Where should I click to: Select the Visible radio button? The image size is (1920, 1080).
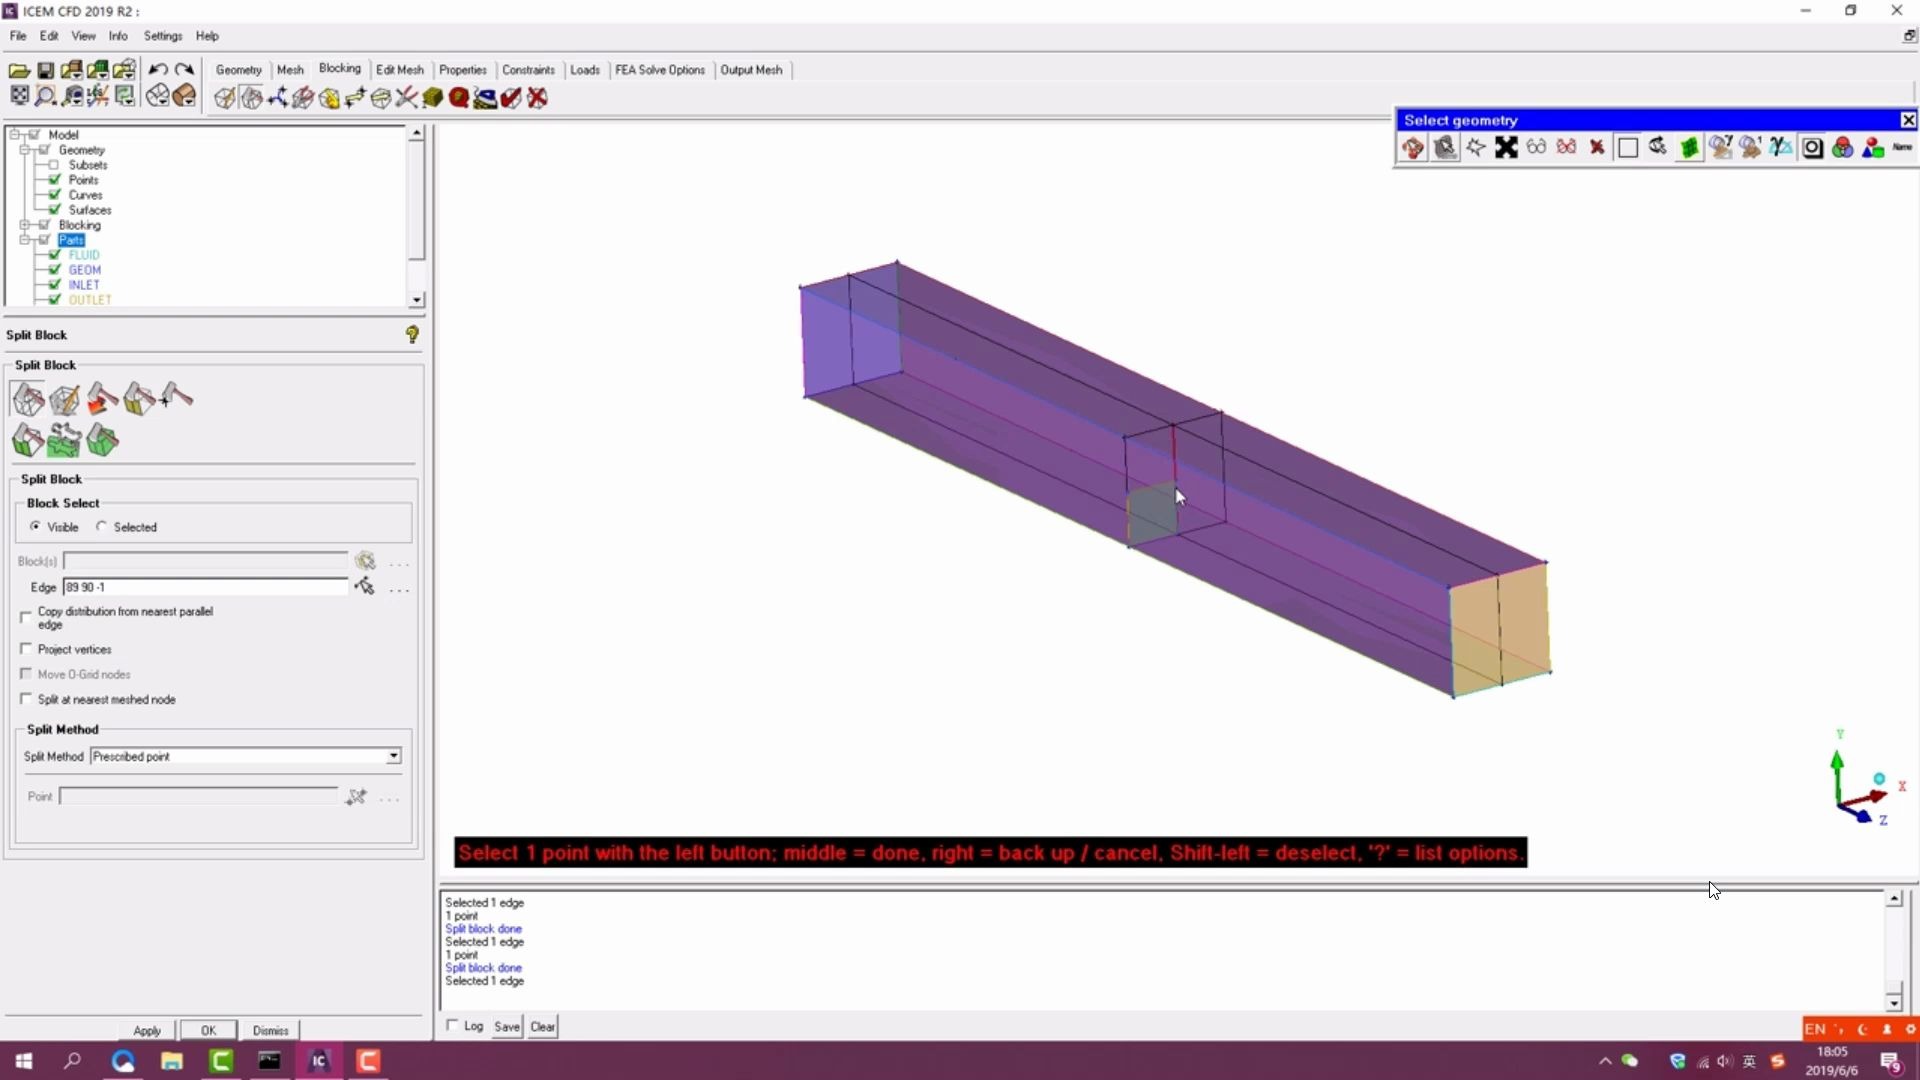pyautogui.click(x=36, y=526)
